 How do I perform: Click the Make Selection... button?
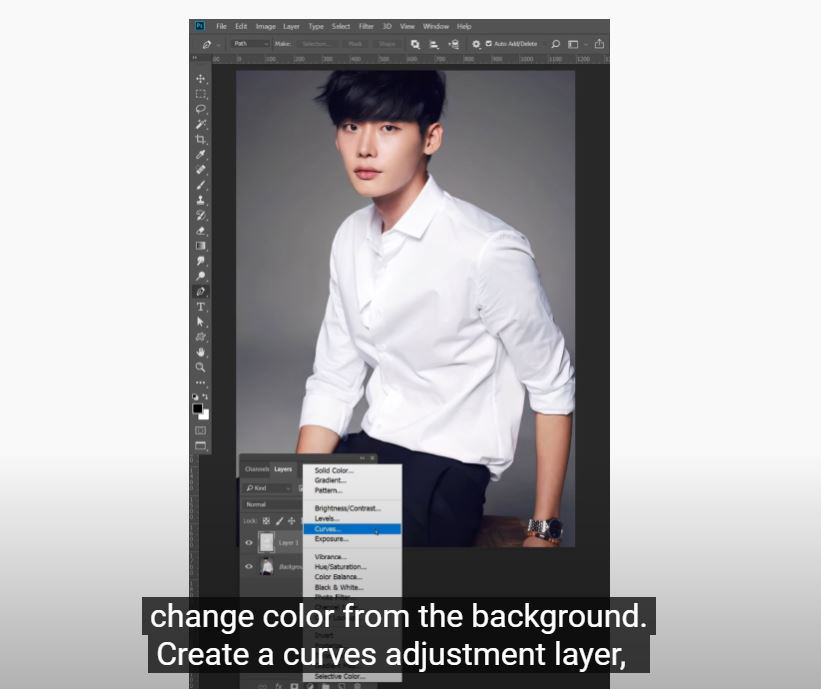click(x=316, y=44)
